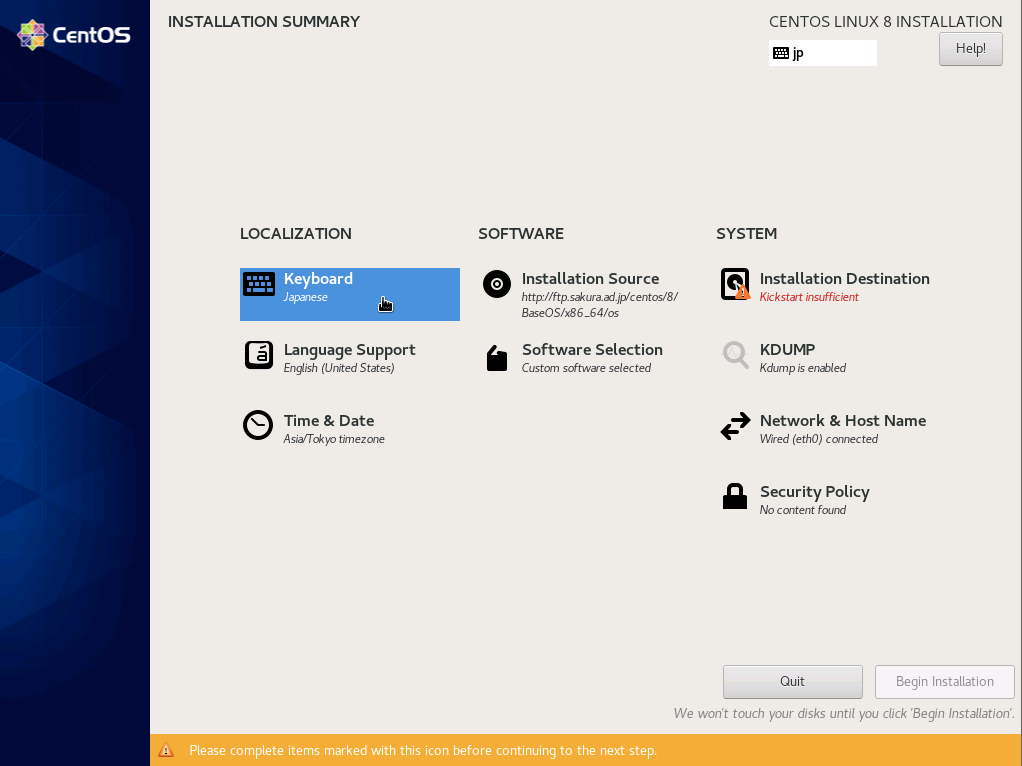Click the Security Policy padlock icon
Screen dimensions: 1022x766
pos(735,497)
